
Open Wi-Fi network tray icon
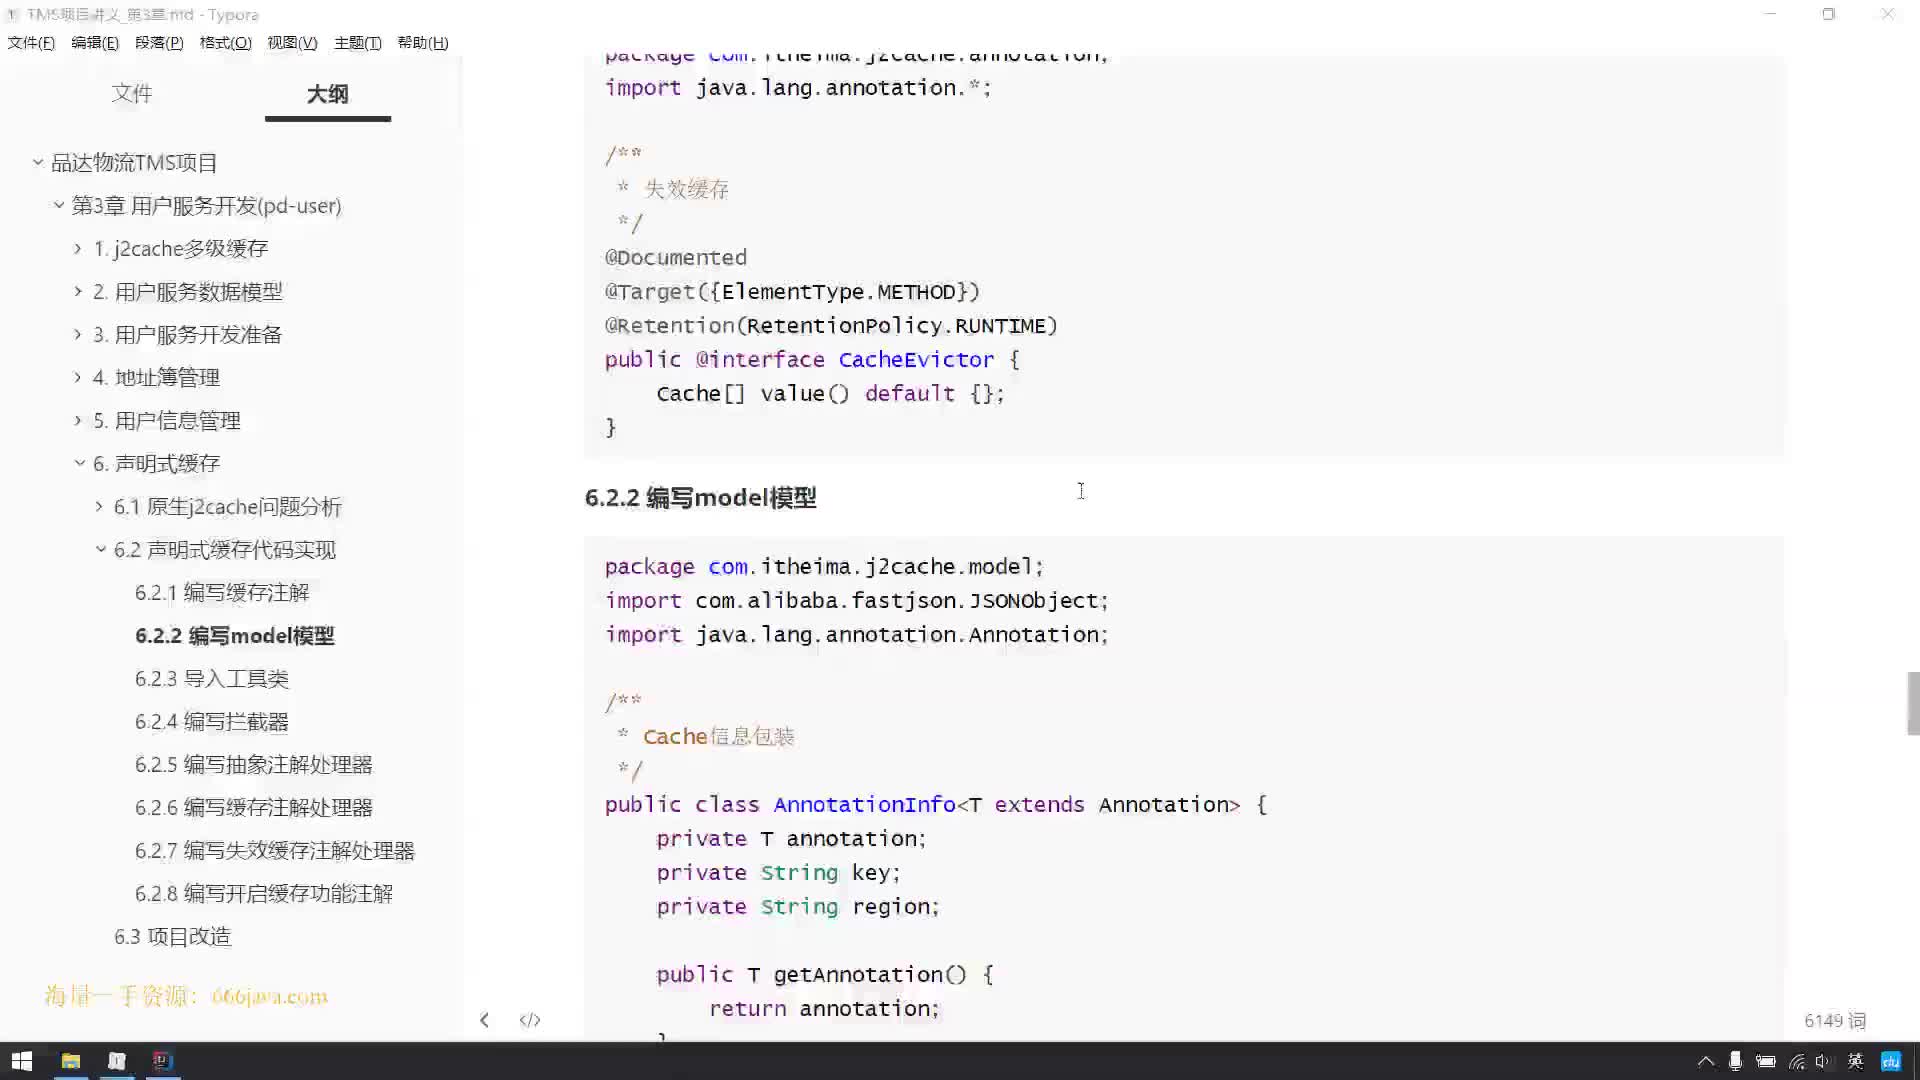click(1797, 1061)
